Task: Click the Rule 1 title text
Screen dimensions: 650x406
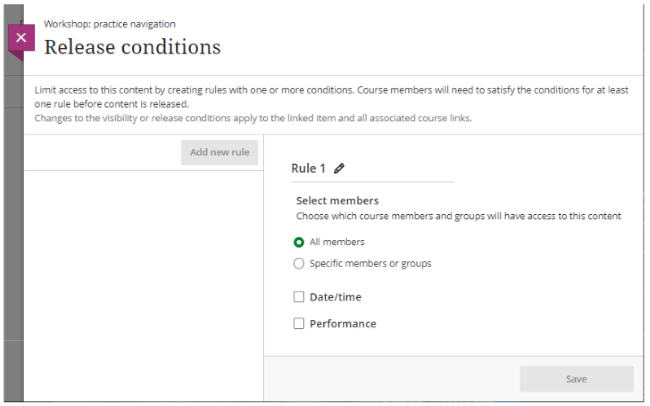Action: [308, 169]
